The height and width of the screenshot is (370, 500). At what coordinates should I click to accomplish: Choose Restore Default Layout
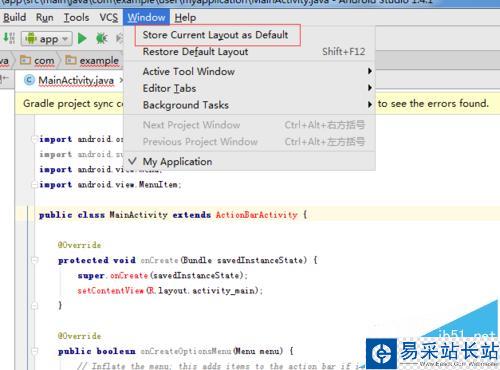tap(249, 52)
